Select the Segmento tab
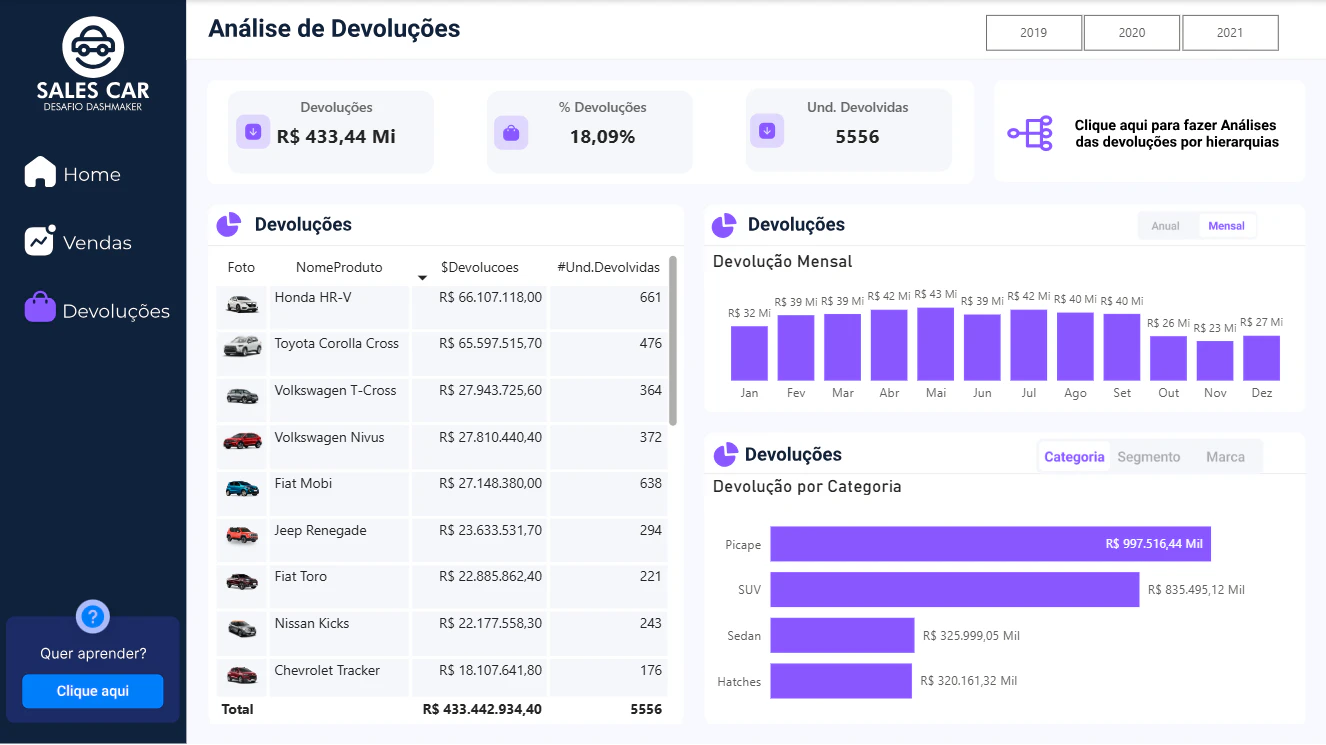 [x=1149, y=457]
